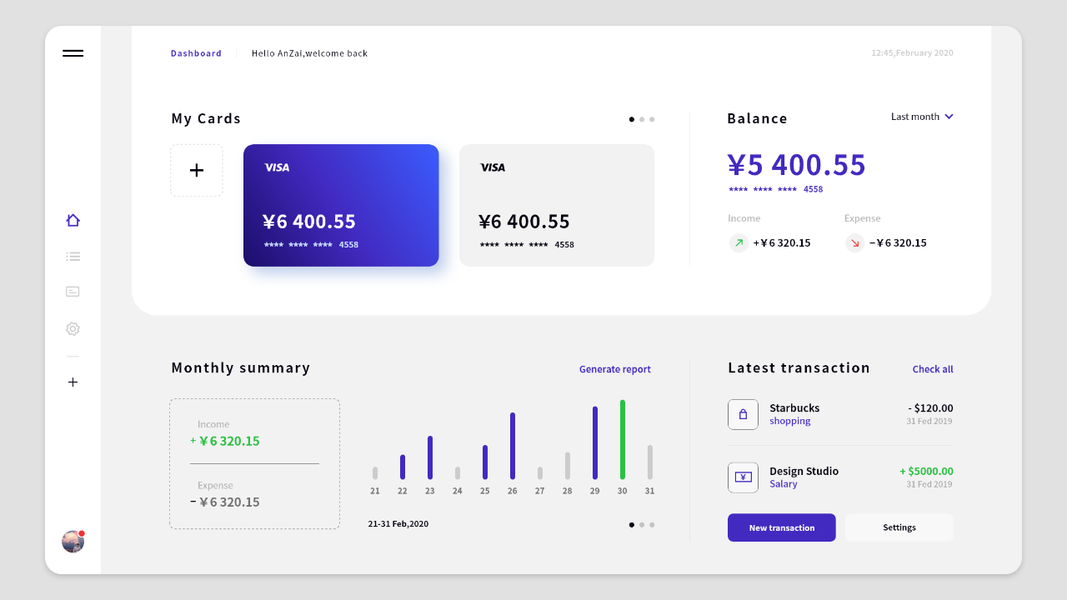Open the cards sidebar icon
The image size is (1067, 600).
click(73, 292)
